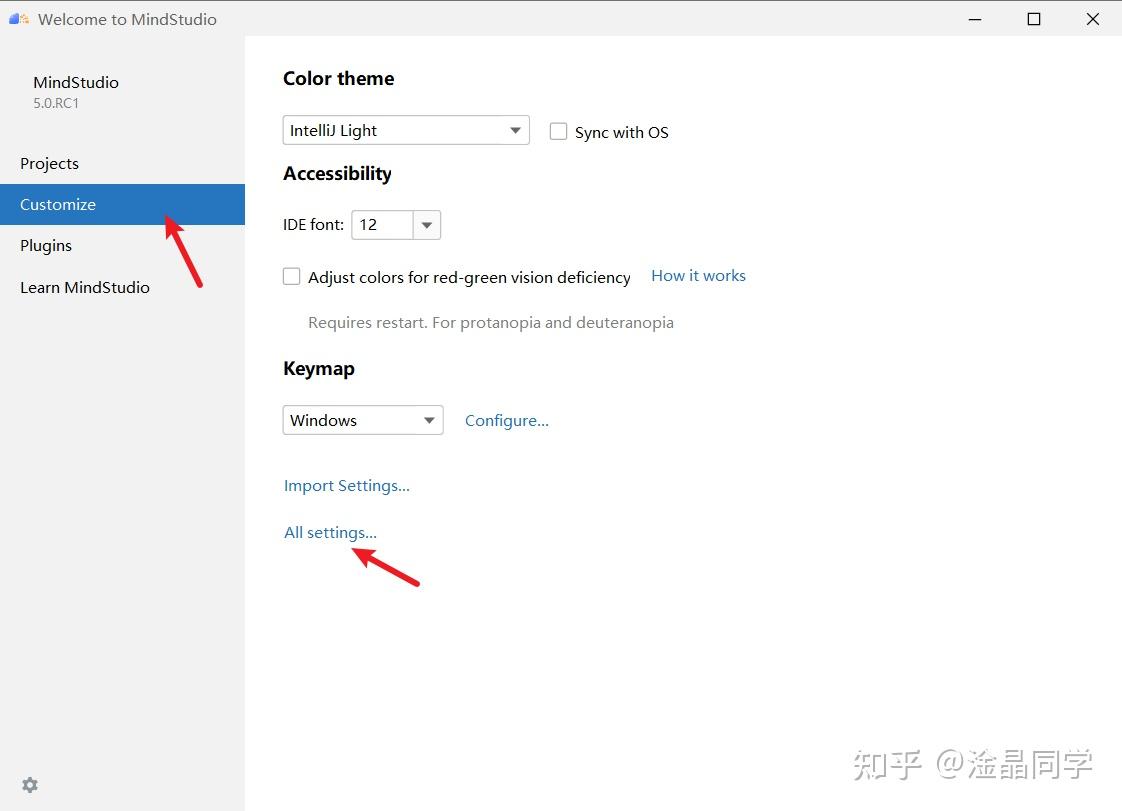Switch to the Plugins section
This screenshot has width=1122, height=811.
[46, 245]
